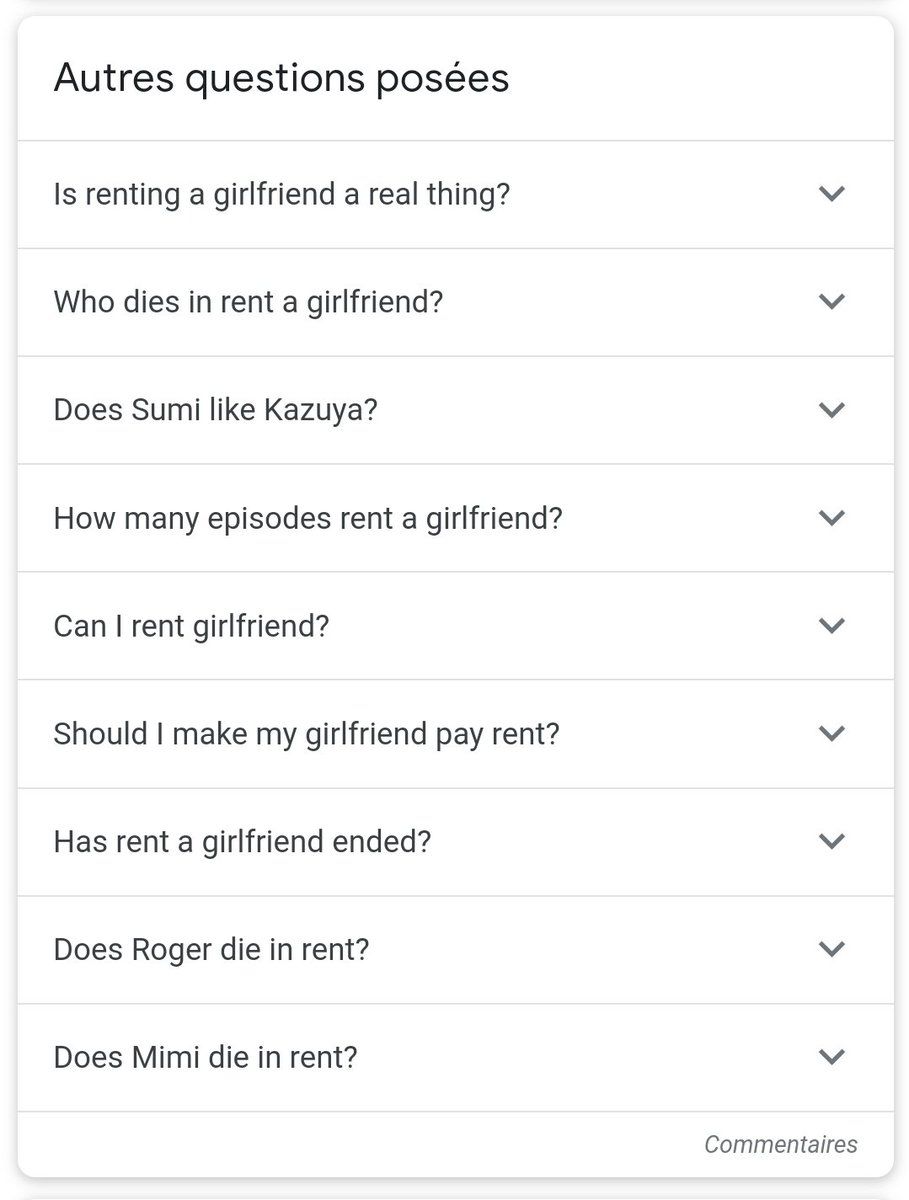Click the question text 'Can I rent girlfriend?'
The width and height of the screenshot is (909, 1200).
coord(191,626)
